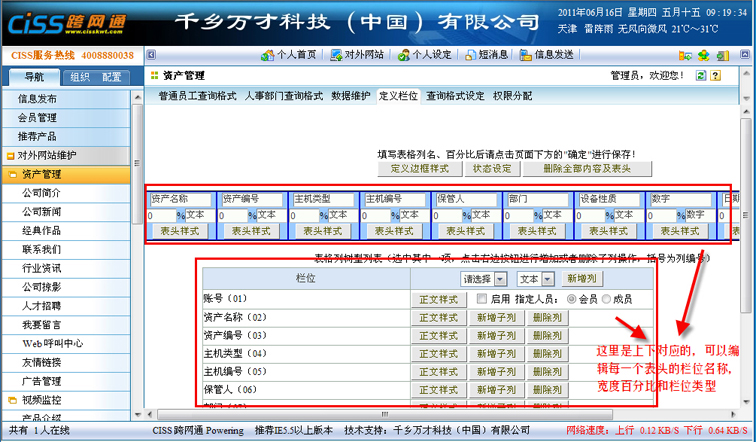Click folder icon beside 视频监控
The height and width of the screenshot is (442, 756).
[11, 399]
